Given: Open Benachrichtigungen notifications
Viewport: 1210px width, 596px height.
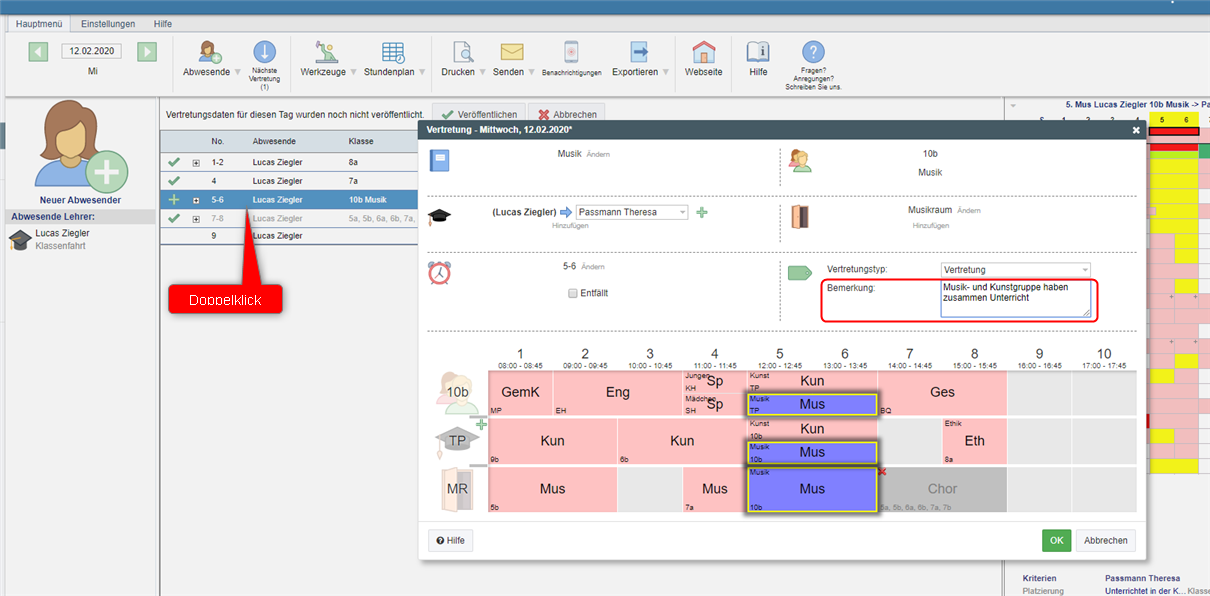Looking at the screenshot, I should tap(571, 52).
